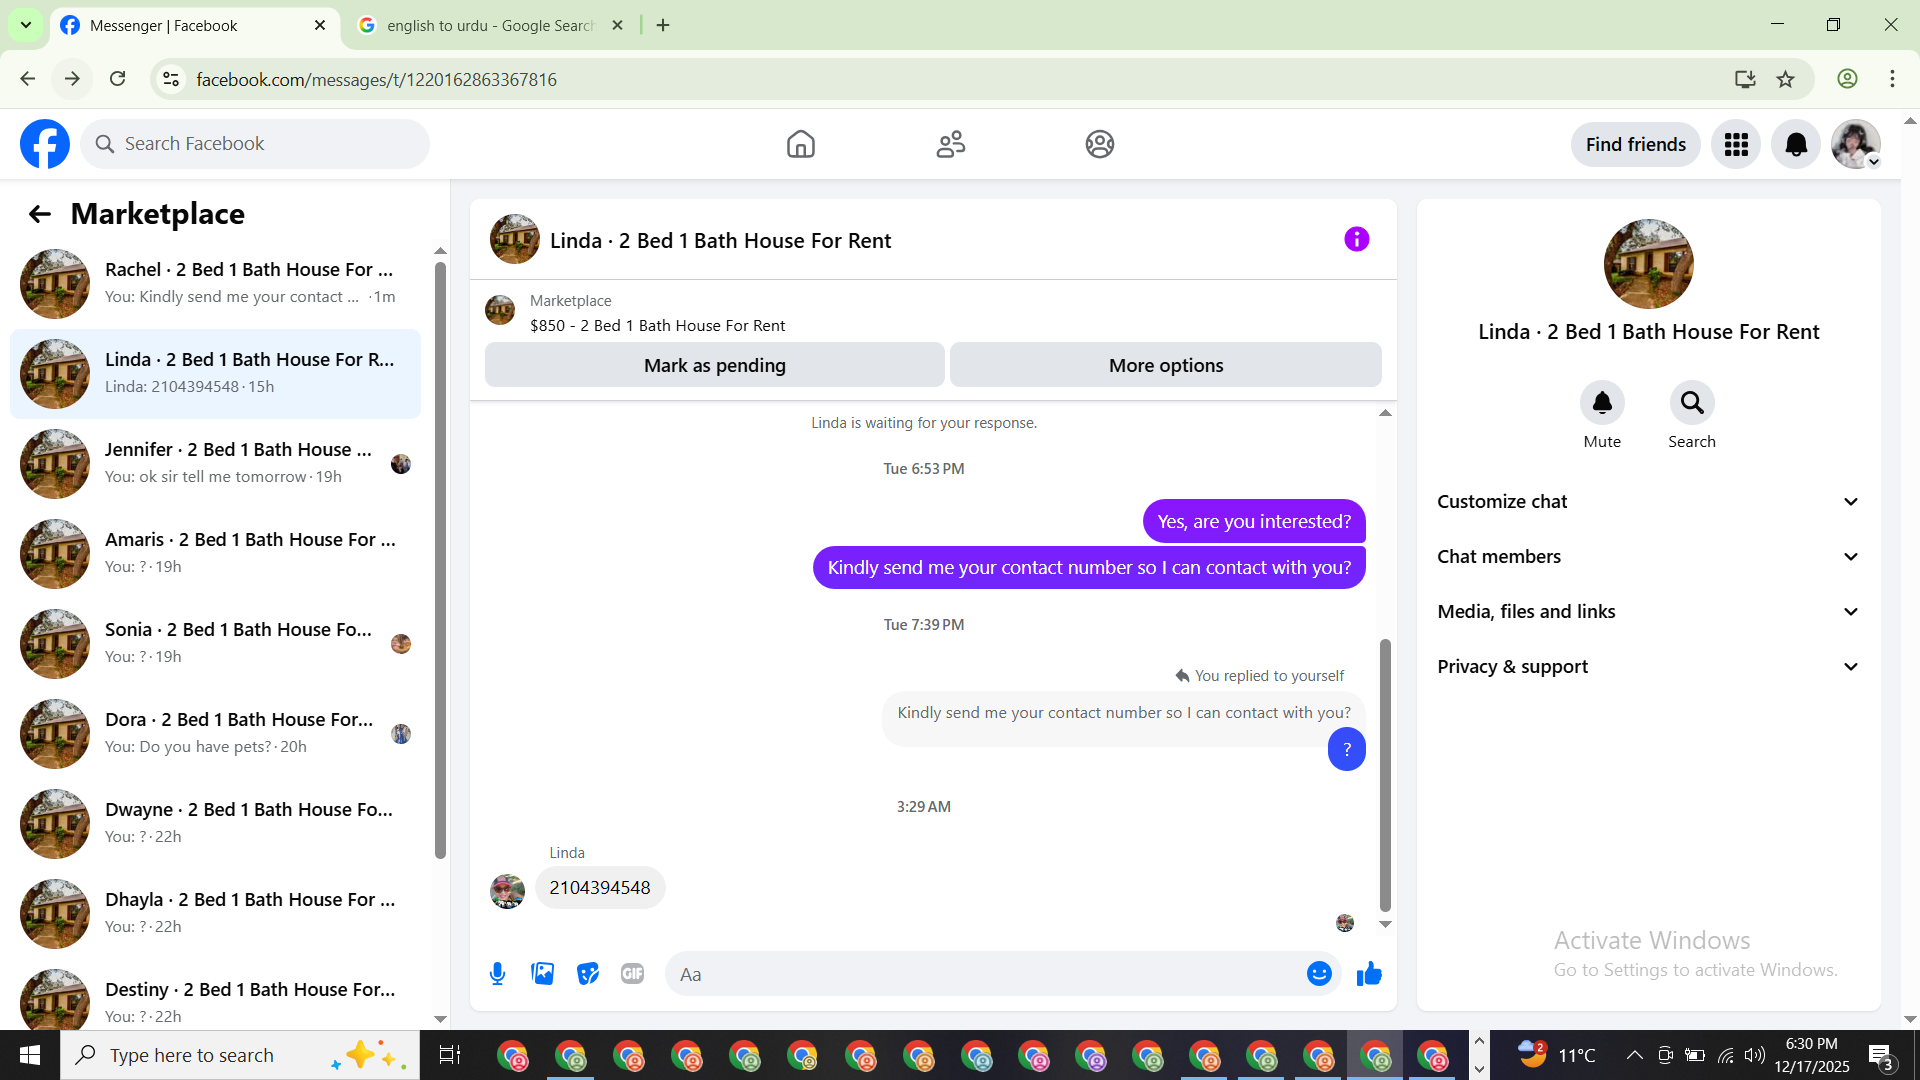
Task: Click the Find friends button
Action: (x=1635, y=145)
